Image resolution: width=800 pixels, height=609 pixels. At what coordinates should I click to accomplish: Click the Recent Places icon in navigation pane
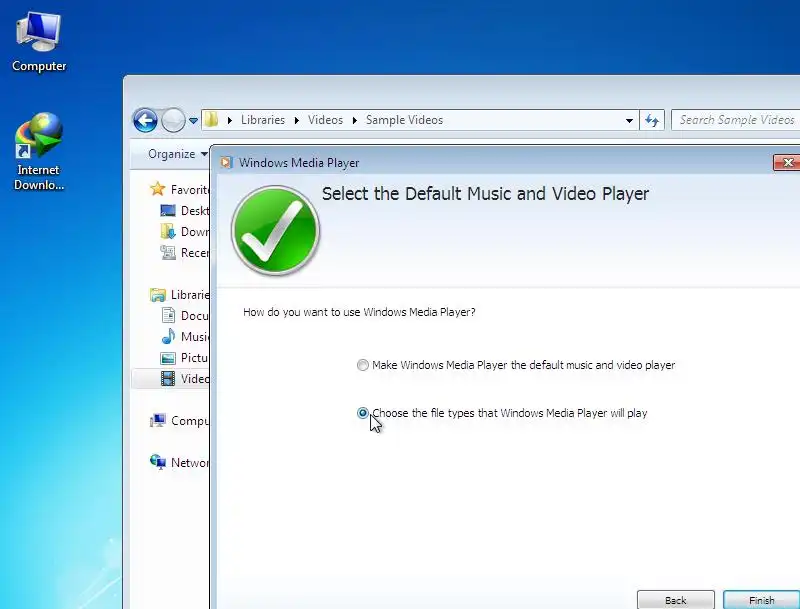(168, 252)
